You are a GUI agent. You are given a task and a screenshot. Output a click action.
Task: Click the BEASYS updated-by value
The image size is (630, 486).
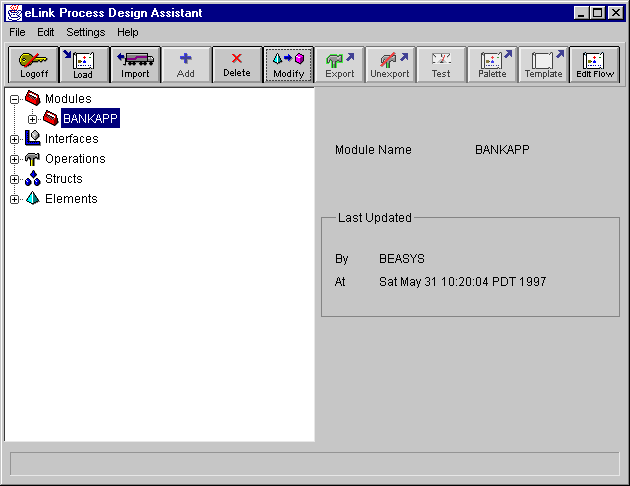pyautogui.click(x=402, y=259)
